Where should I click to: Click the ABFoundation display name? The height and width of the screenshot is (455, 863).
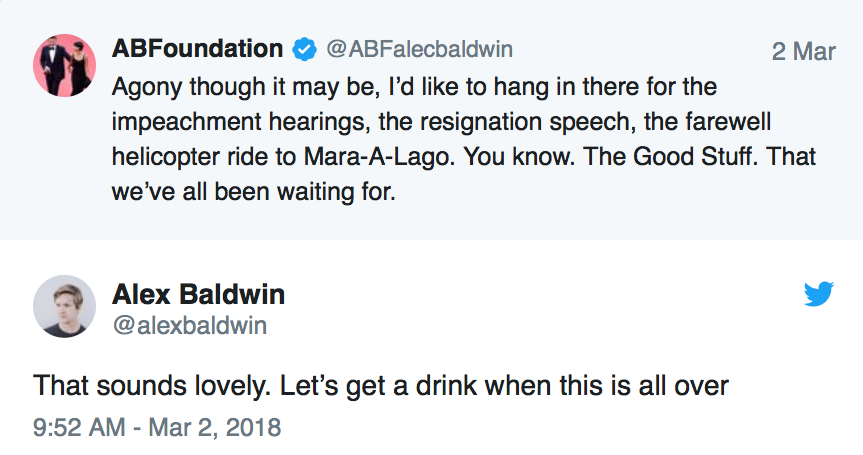pyautogui.click(x=197, y=49)
